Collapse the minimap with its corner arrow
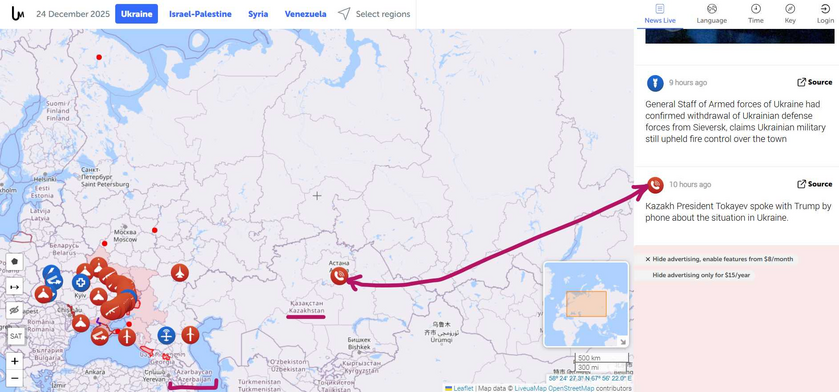 [x=623, y=342]
